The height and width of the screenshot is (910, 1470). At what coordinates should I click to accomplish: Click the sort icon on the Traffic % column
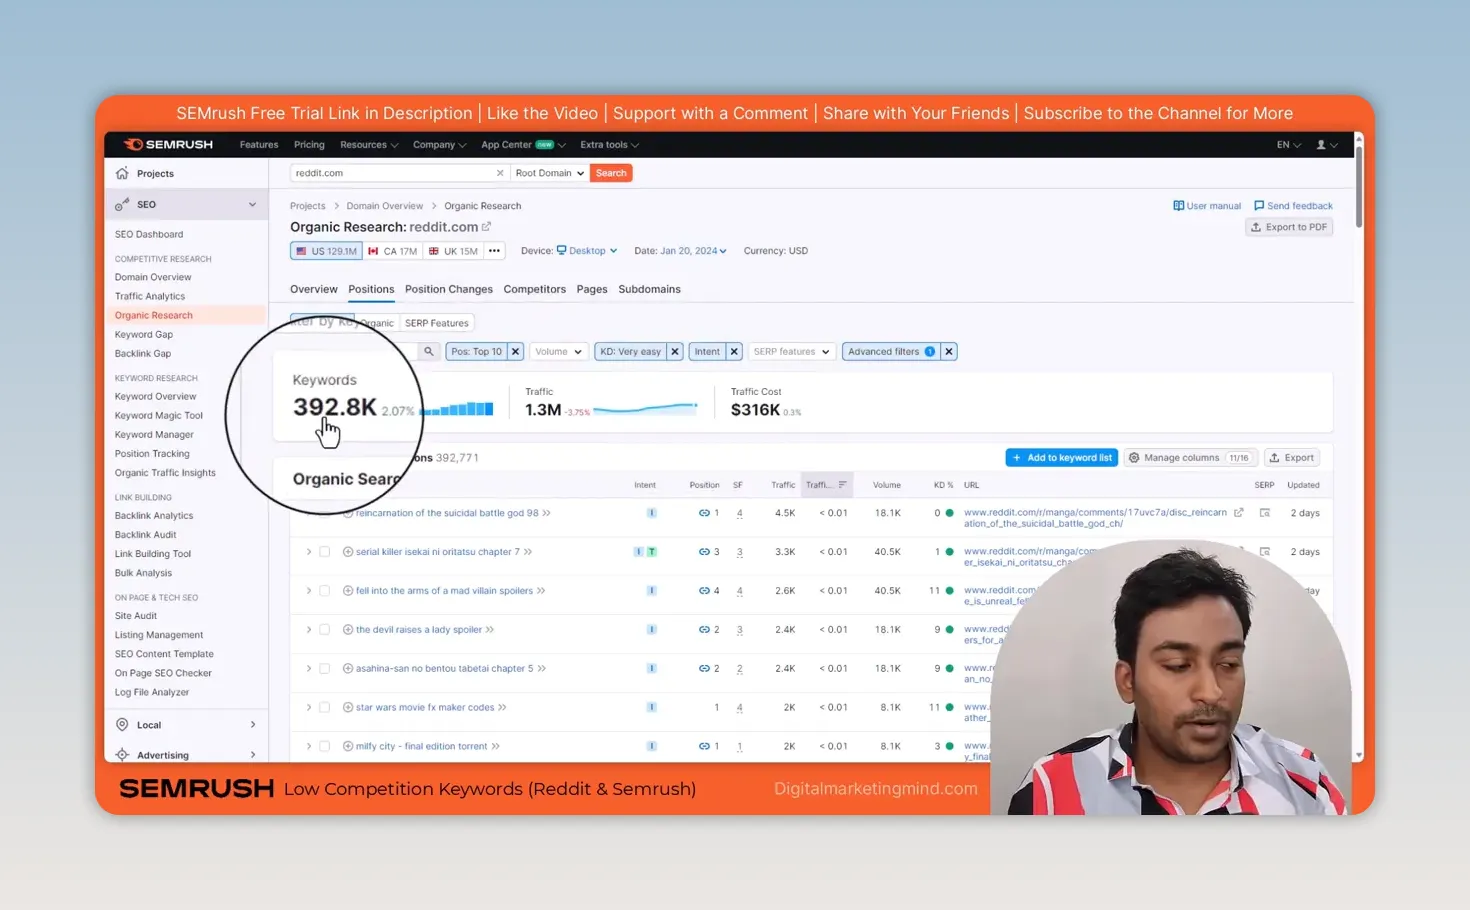[x=843, y=485]
